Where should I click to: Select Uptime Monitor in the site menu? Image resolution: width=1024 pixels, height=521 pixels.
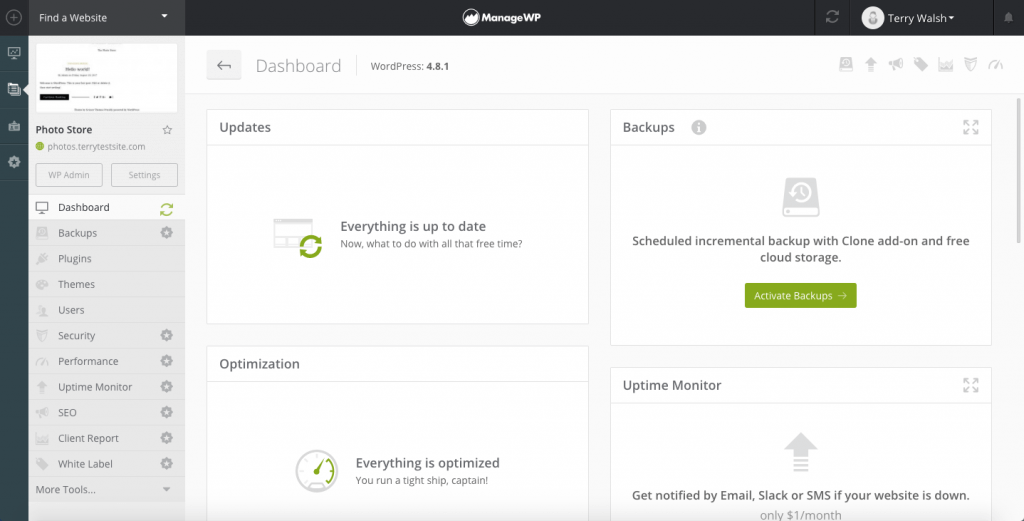pos(106,387)
